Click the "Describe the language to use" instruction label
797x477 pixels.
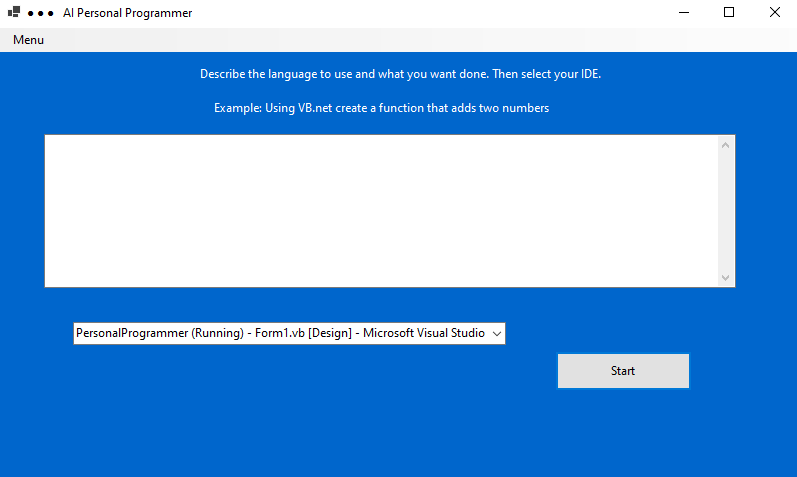(400, 74)
